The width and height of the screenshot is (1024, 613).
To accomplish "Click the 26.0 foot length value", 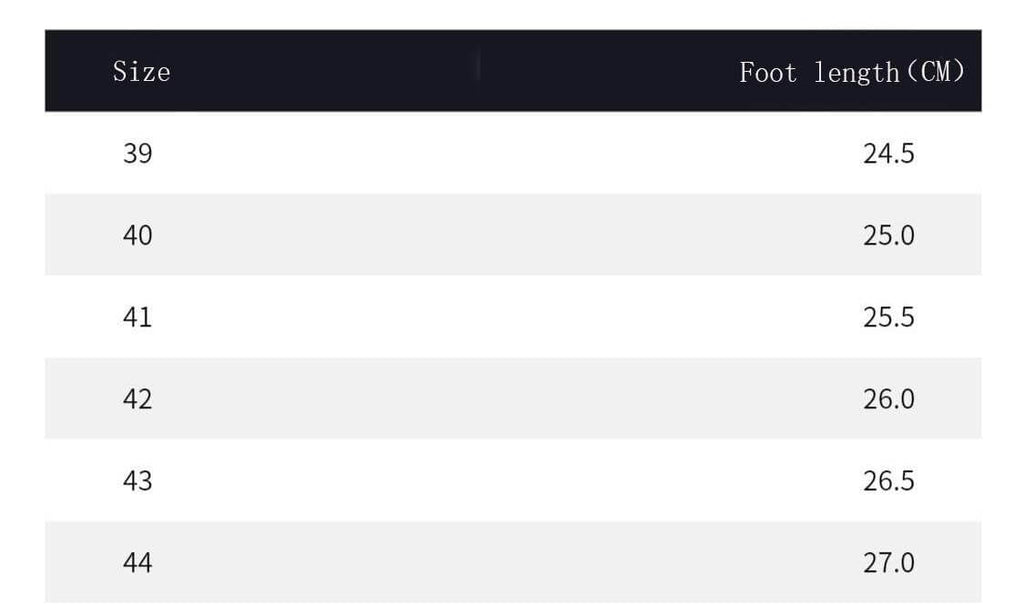I will coord(889,399).
